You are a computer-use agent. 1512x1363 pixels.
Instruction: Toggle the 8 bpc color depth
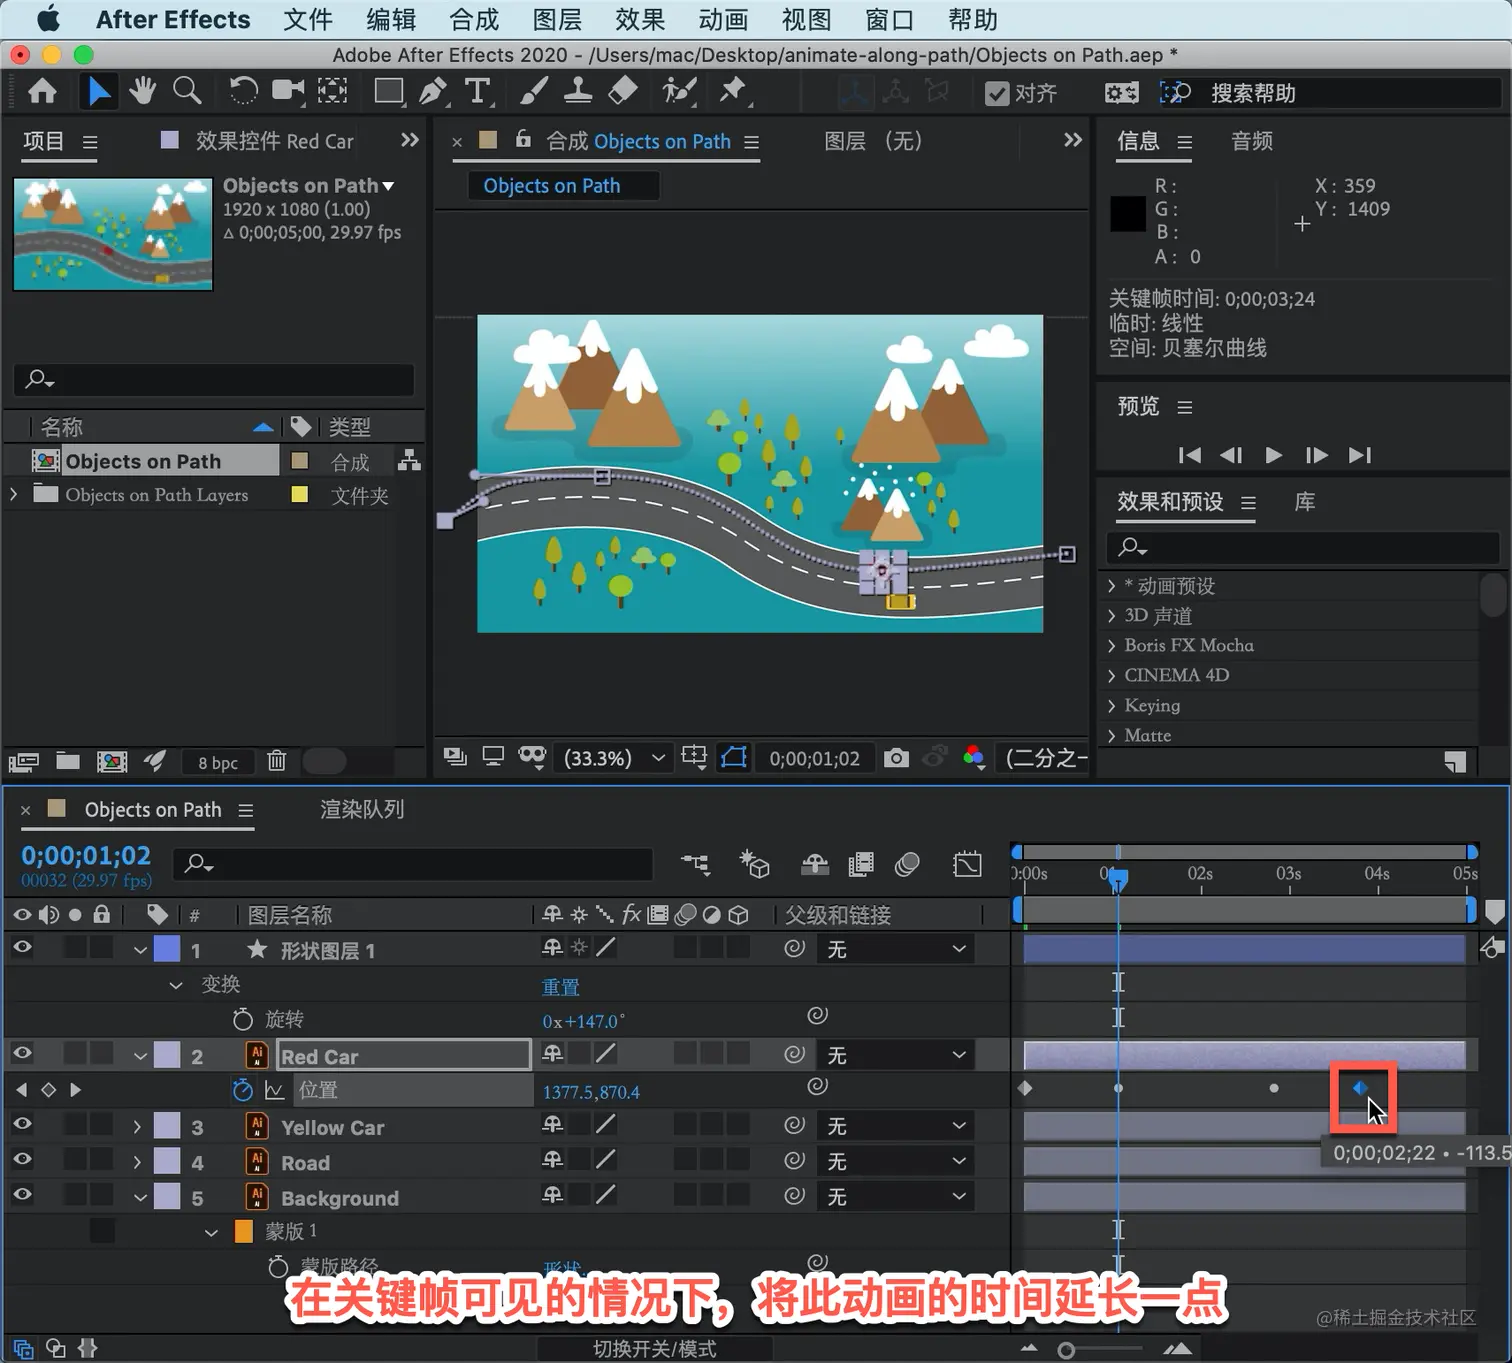(218, 763)
